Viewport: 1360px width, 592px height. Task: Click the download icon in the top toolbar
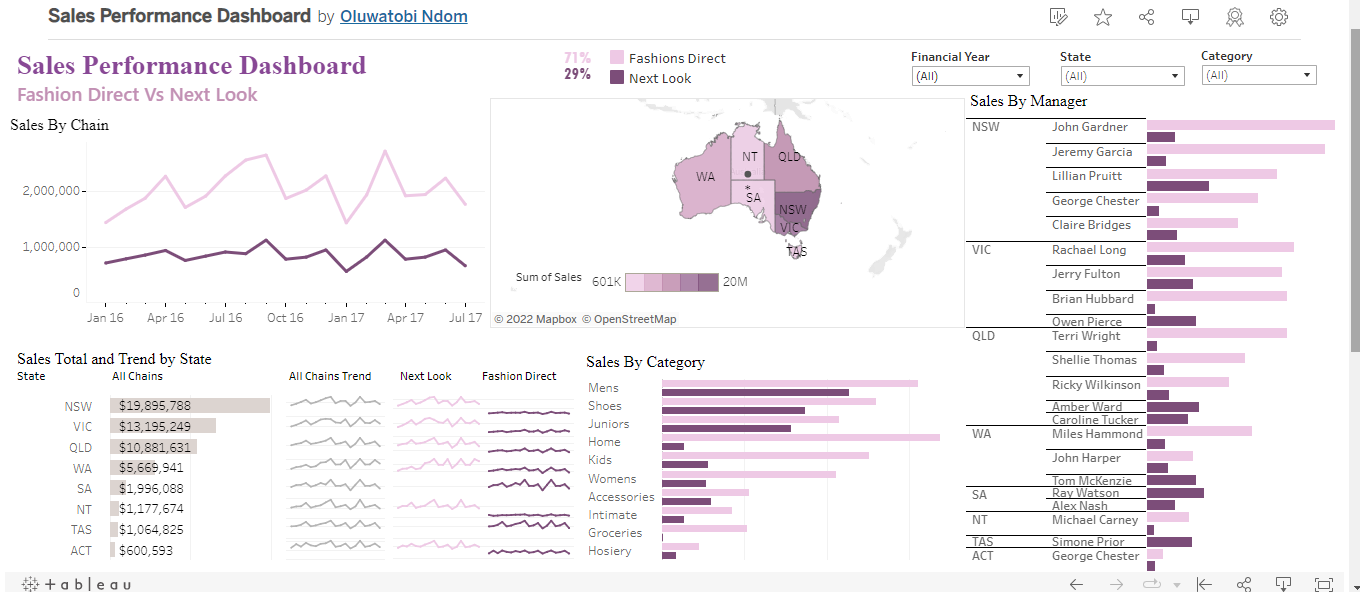click(1190, 17)
